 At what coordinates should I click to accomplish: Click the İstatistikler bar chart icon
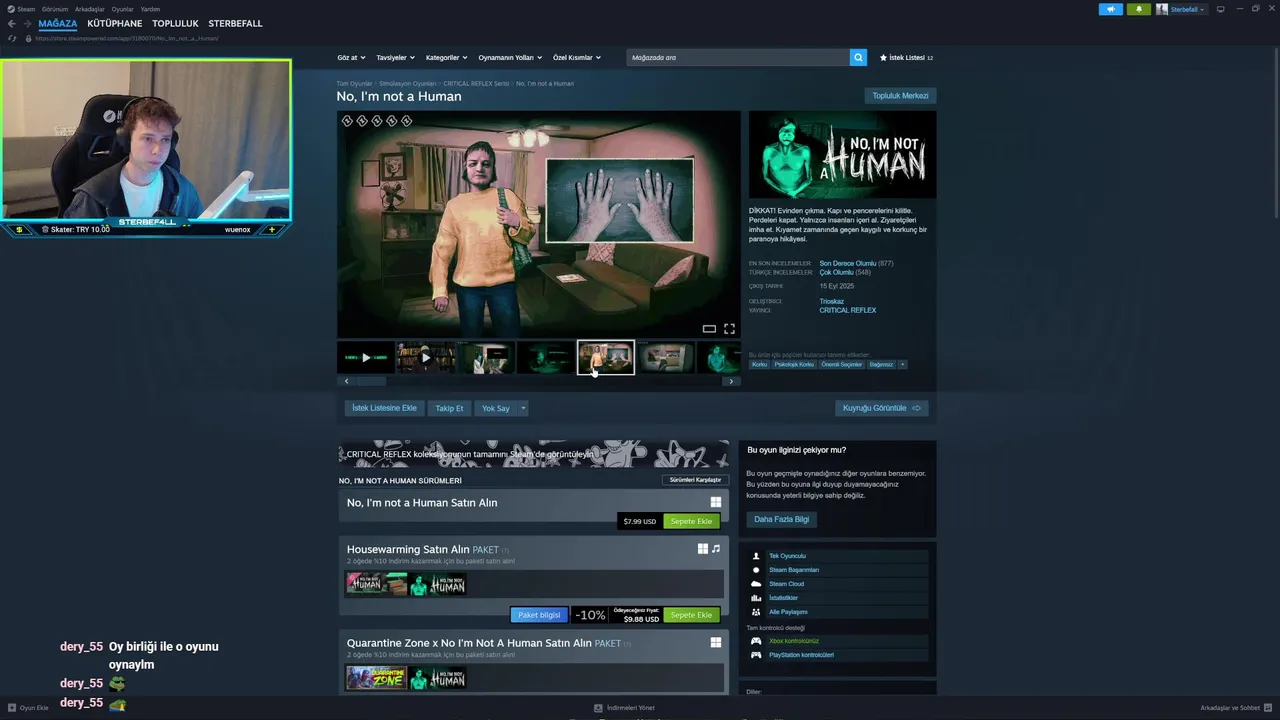coord(756,598)
